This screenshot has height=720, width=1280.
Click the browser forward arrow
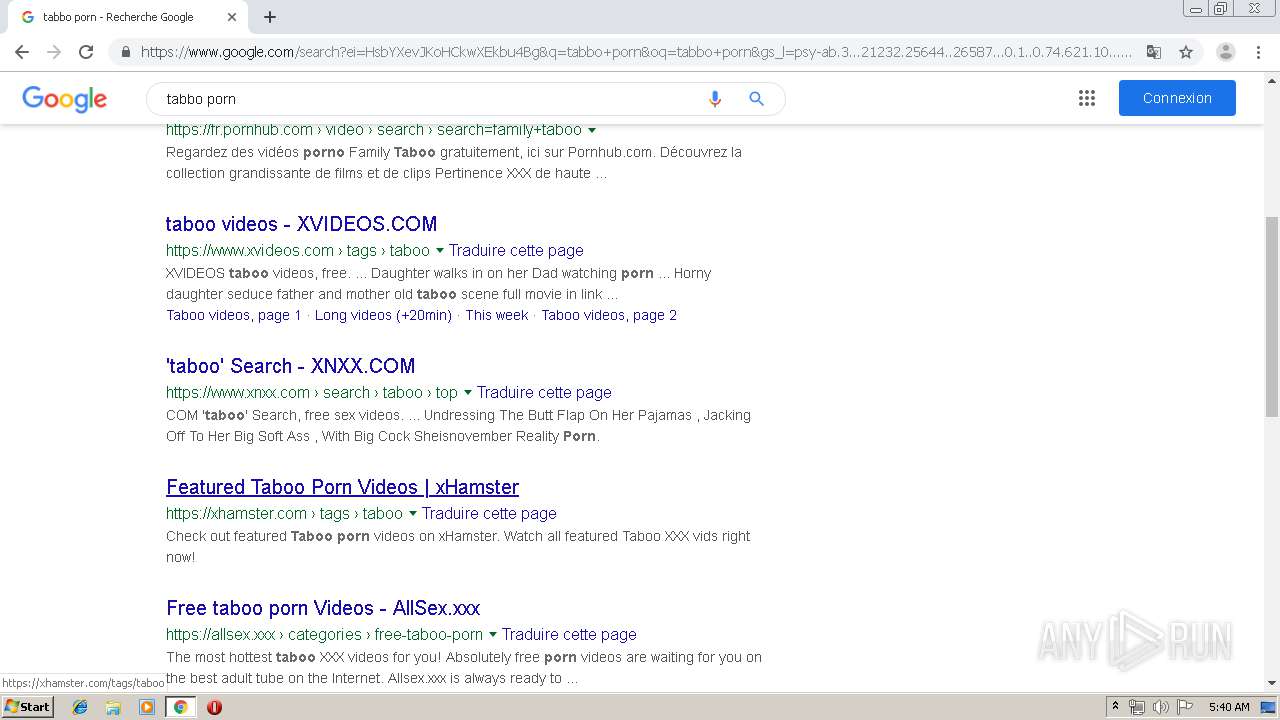(x=54, y=52)
